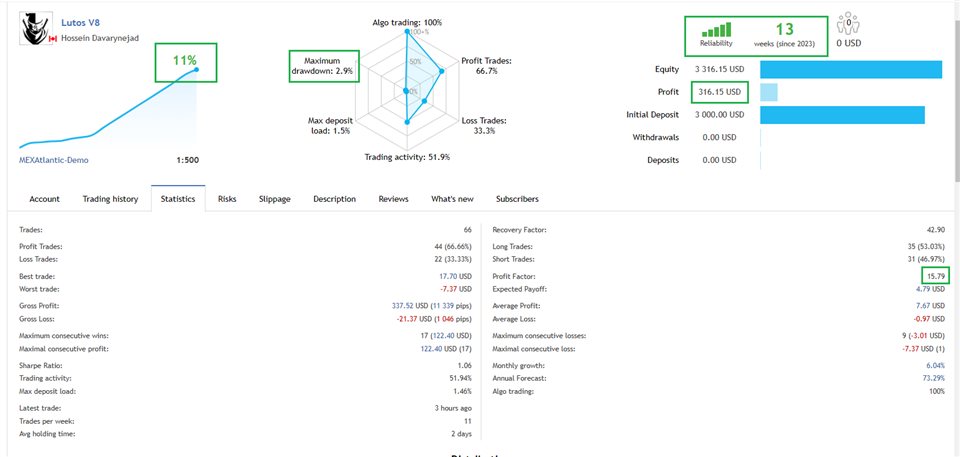Select the Subscribers tab

click(x=517, y=199)
